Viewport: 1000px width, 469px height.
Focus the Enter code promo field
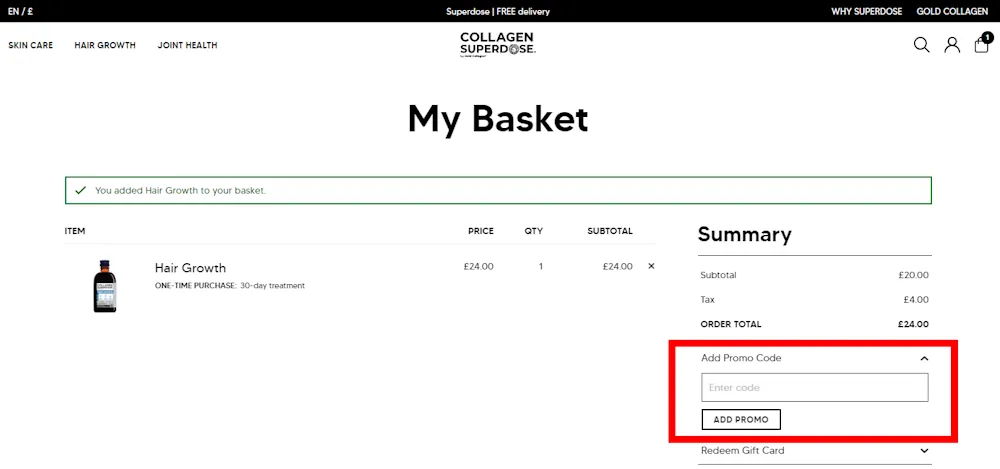pyautogui.click(x=814, y=387)
